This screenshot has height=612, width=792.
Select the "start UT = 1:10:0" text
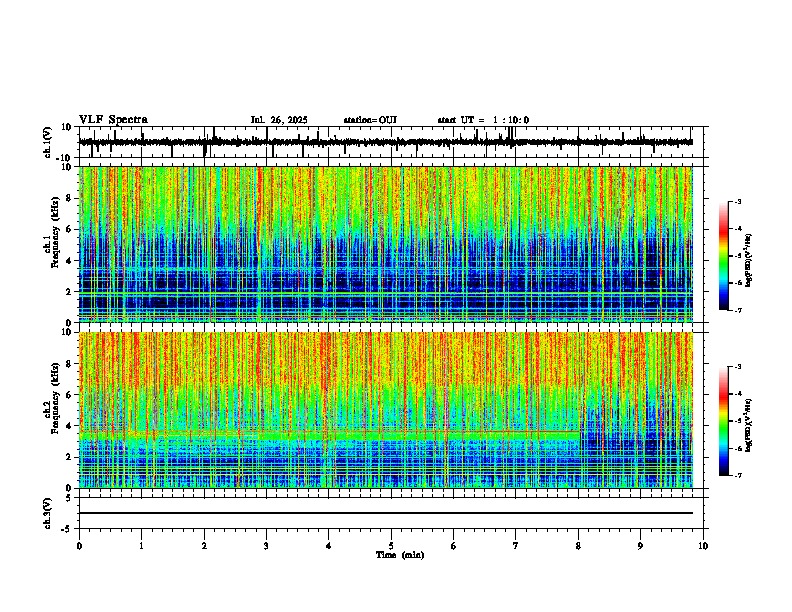coord(483,120)
